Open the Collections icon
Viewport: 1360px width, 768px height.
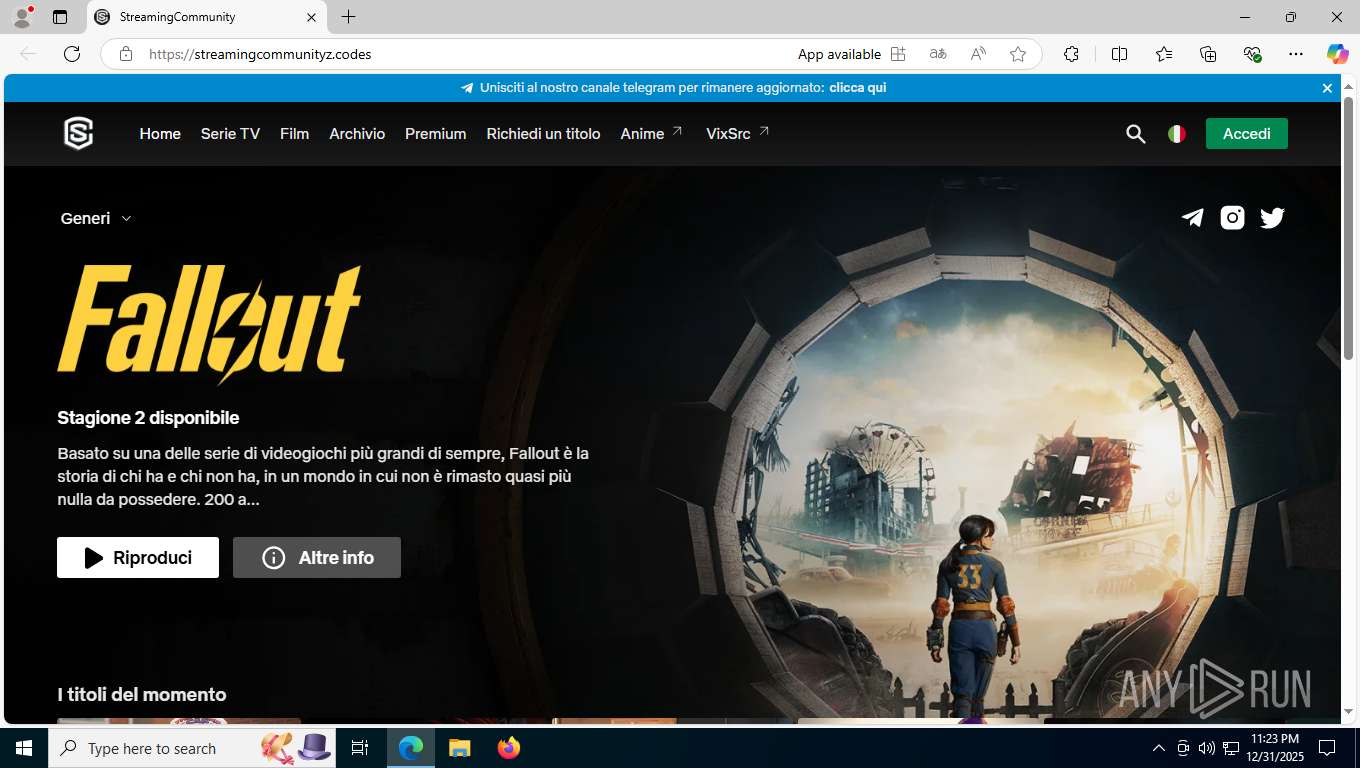coord(1208,54)
